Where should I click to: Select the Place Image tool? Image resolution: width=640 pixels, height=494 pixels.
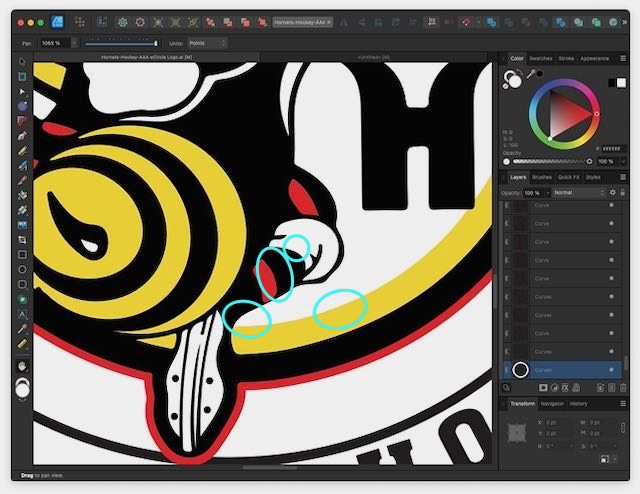coord(22,225)
